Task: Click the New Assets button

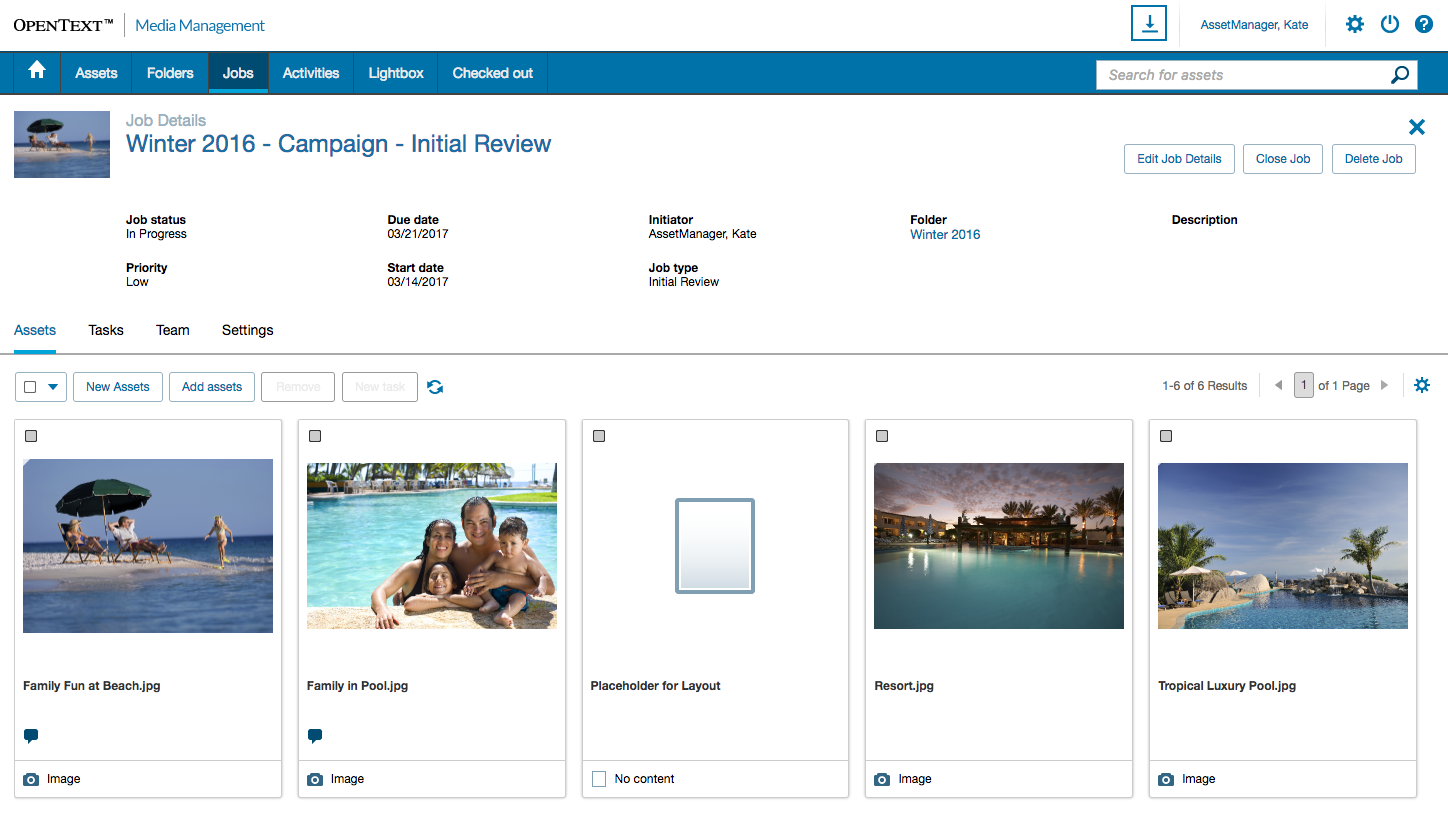Action: [x=118, y=387]
